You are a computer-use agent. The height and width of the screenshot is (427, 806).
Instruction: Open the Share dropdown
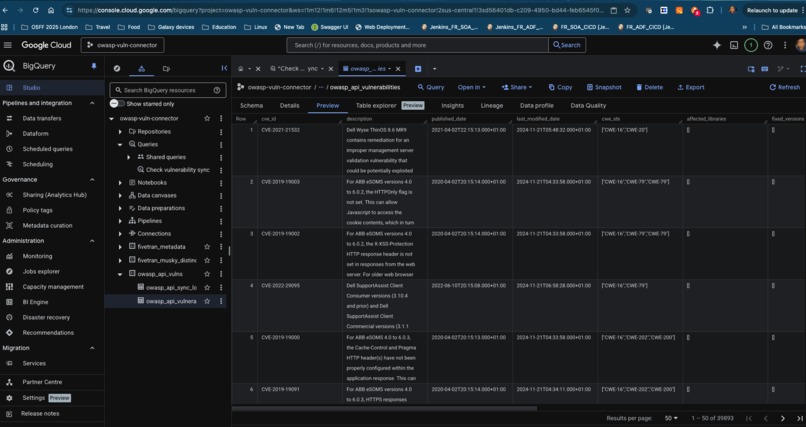(x=517, y=87)
